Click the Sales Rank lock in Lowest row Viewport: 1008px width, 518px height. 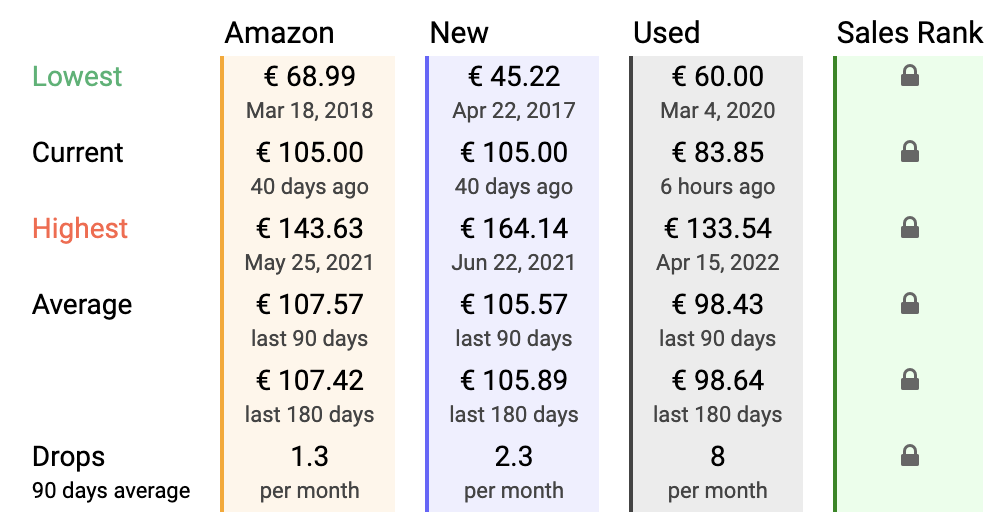pos(909,76)
